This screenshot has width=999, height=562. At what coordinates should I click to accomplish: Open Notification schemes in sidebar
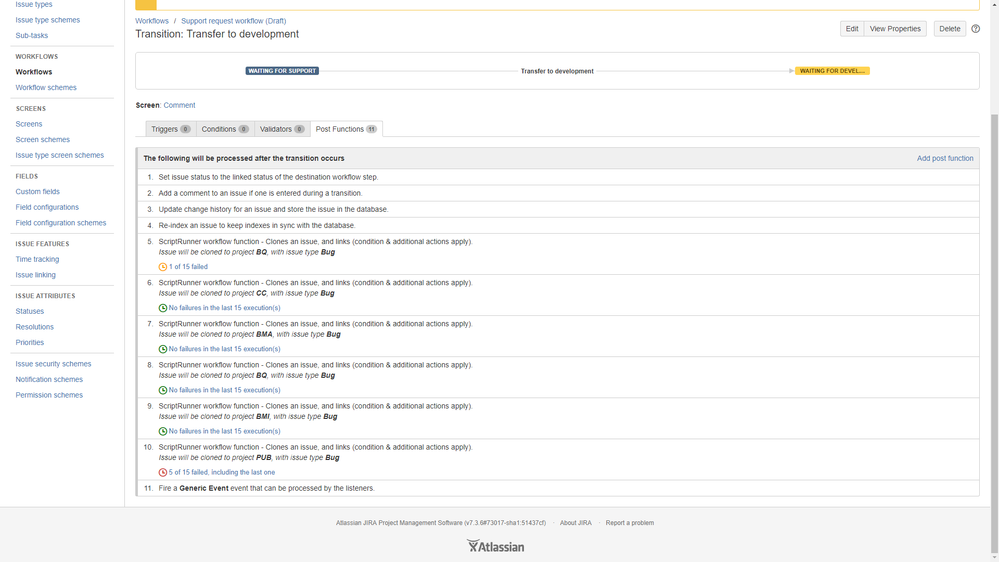[x=49, y=380]
